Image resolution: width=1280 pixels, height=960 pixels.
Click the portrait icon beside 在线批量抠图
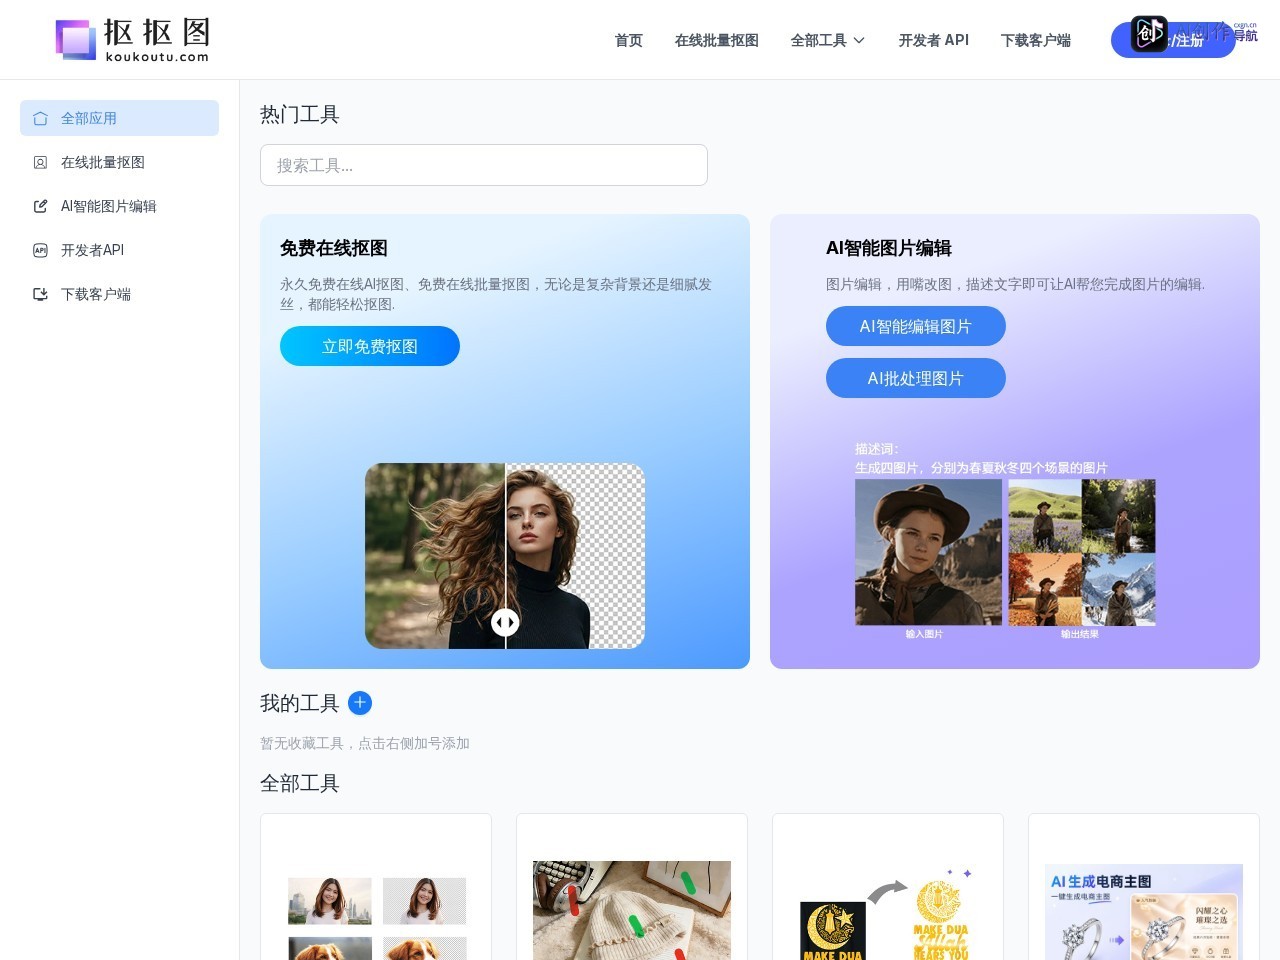[x=40, y=162]
